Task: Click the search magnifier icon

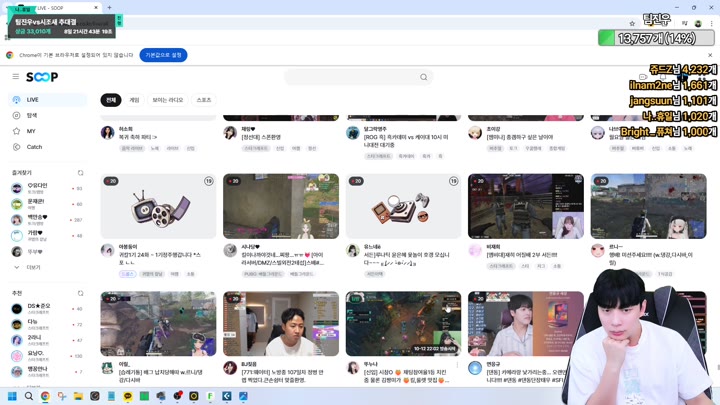Action: tap(424, 77)
